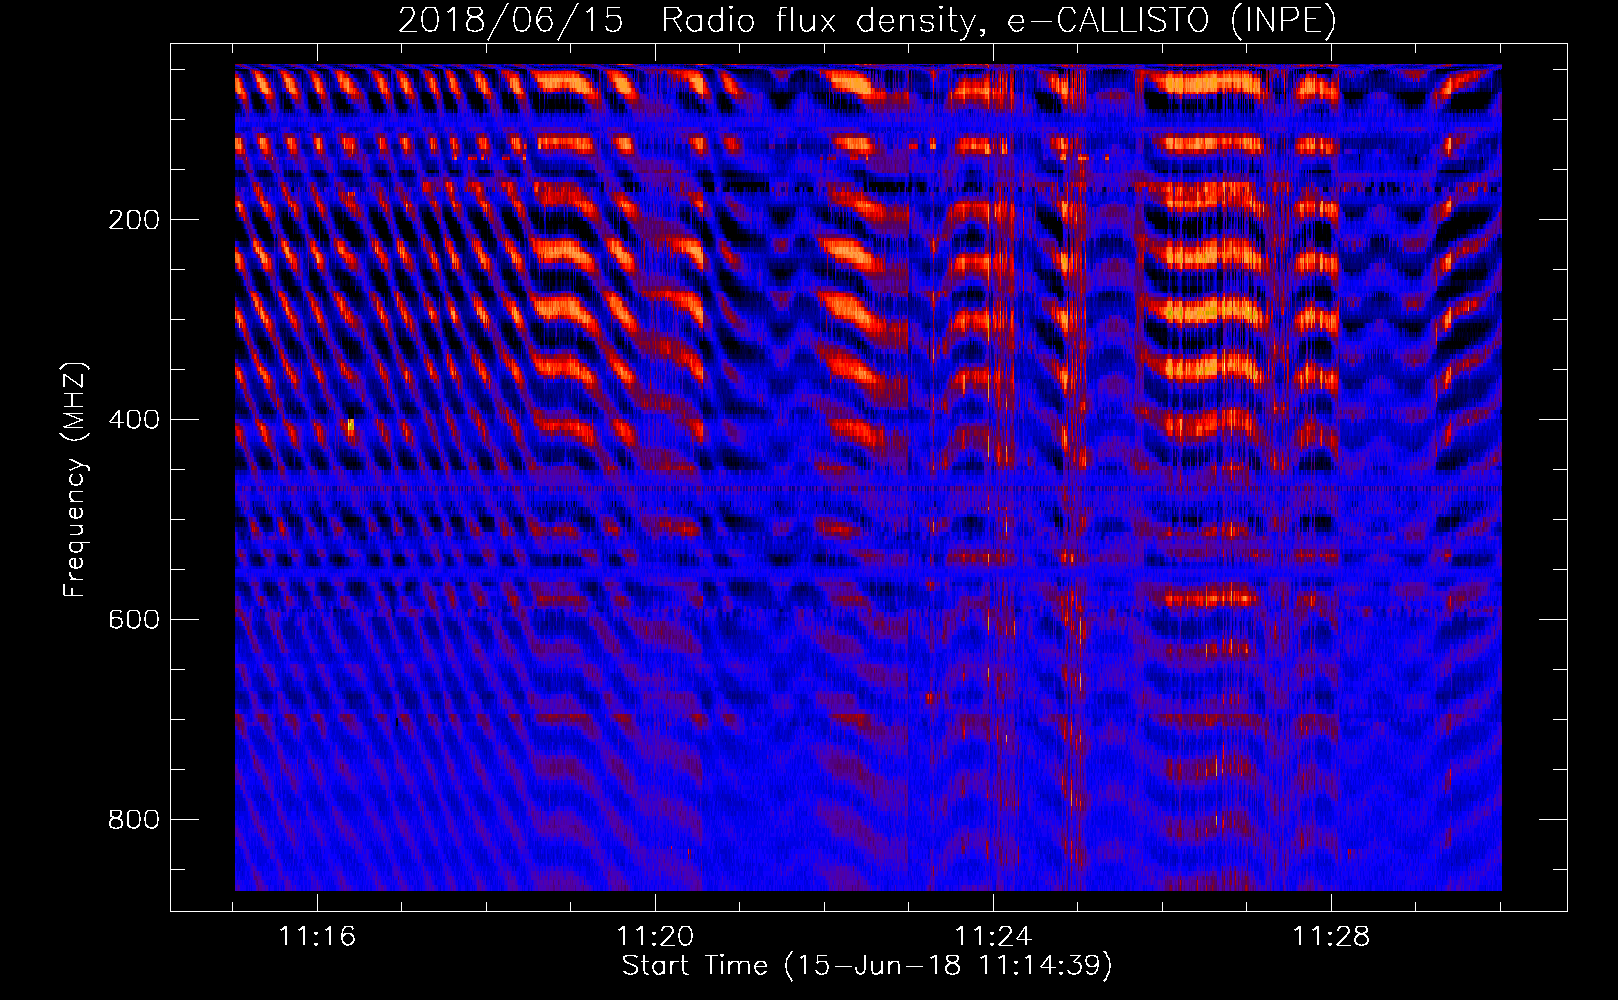
Task: Click the 'Start Time (15-Jun-18 11:14:39)' axis label
Action: tap(867, 966)
